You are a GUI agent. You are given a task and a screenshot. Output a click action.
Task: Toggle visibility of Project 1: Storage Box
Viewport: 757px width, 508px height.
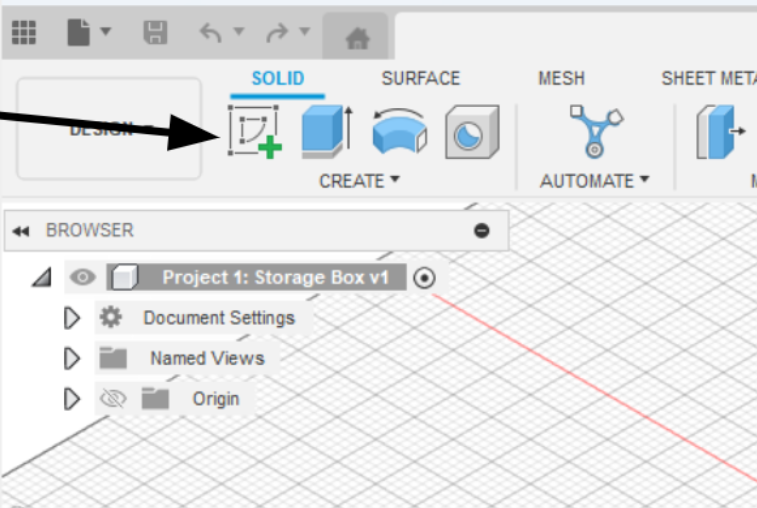(x=85, y=277)
